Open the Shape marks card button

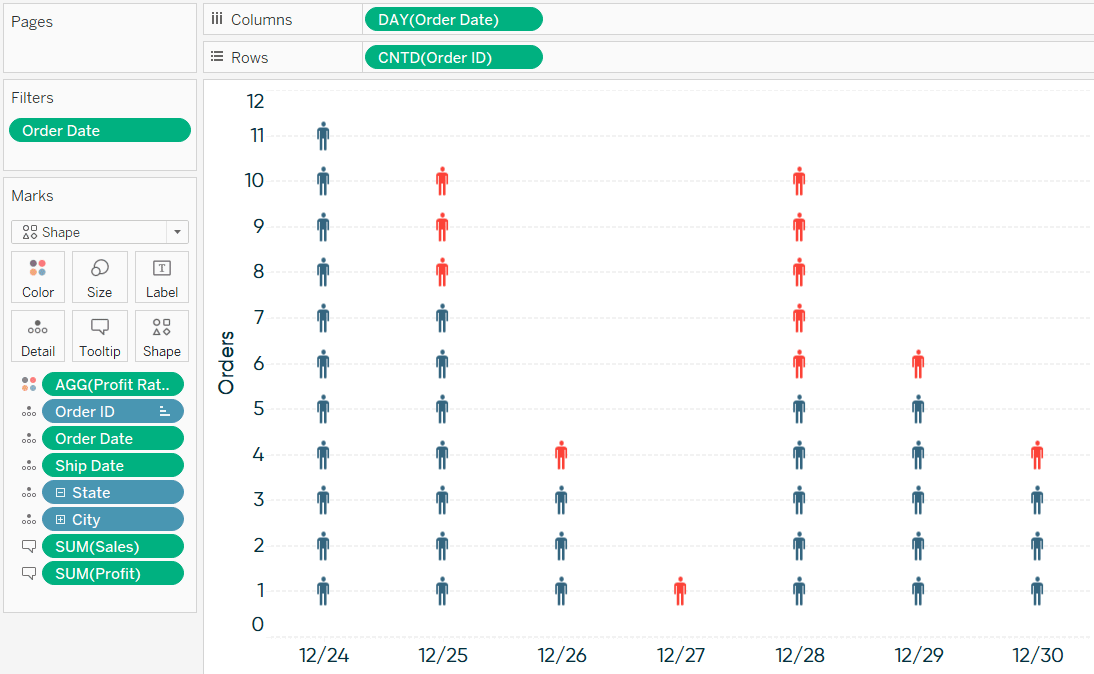coord(161,336)
